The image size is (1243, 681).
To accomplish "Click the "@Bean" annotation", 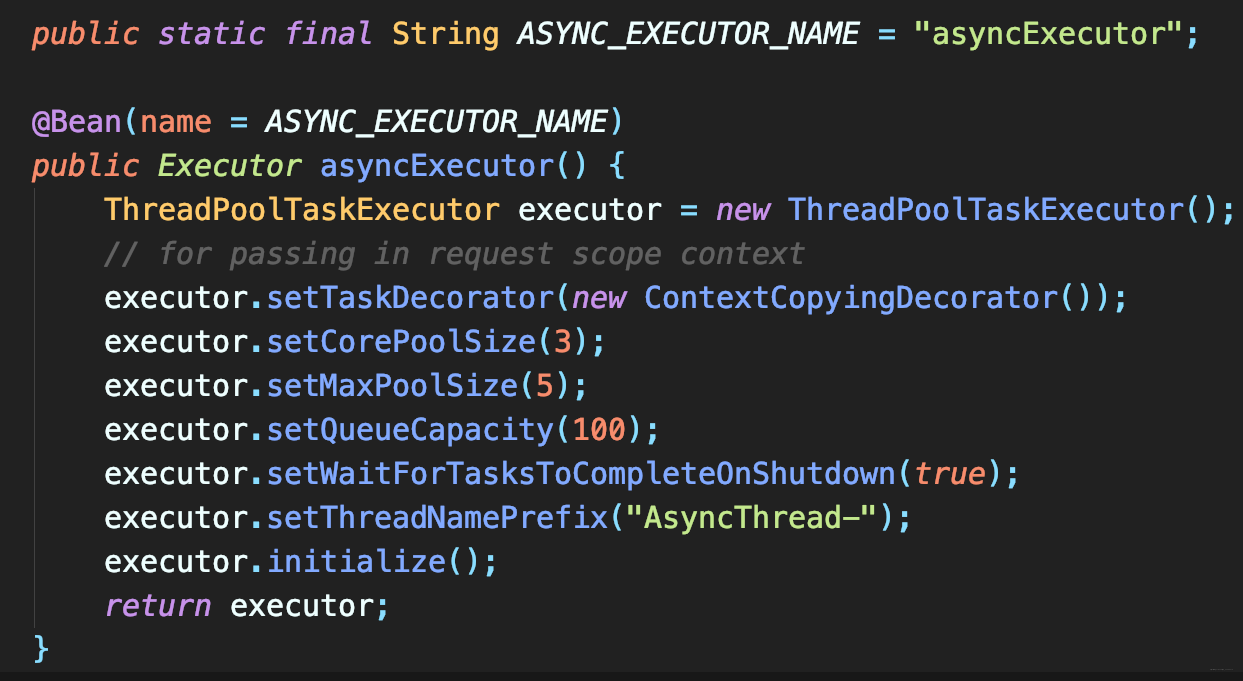I will click(x=76, y=122).
